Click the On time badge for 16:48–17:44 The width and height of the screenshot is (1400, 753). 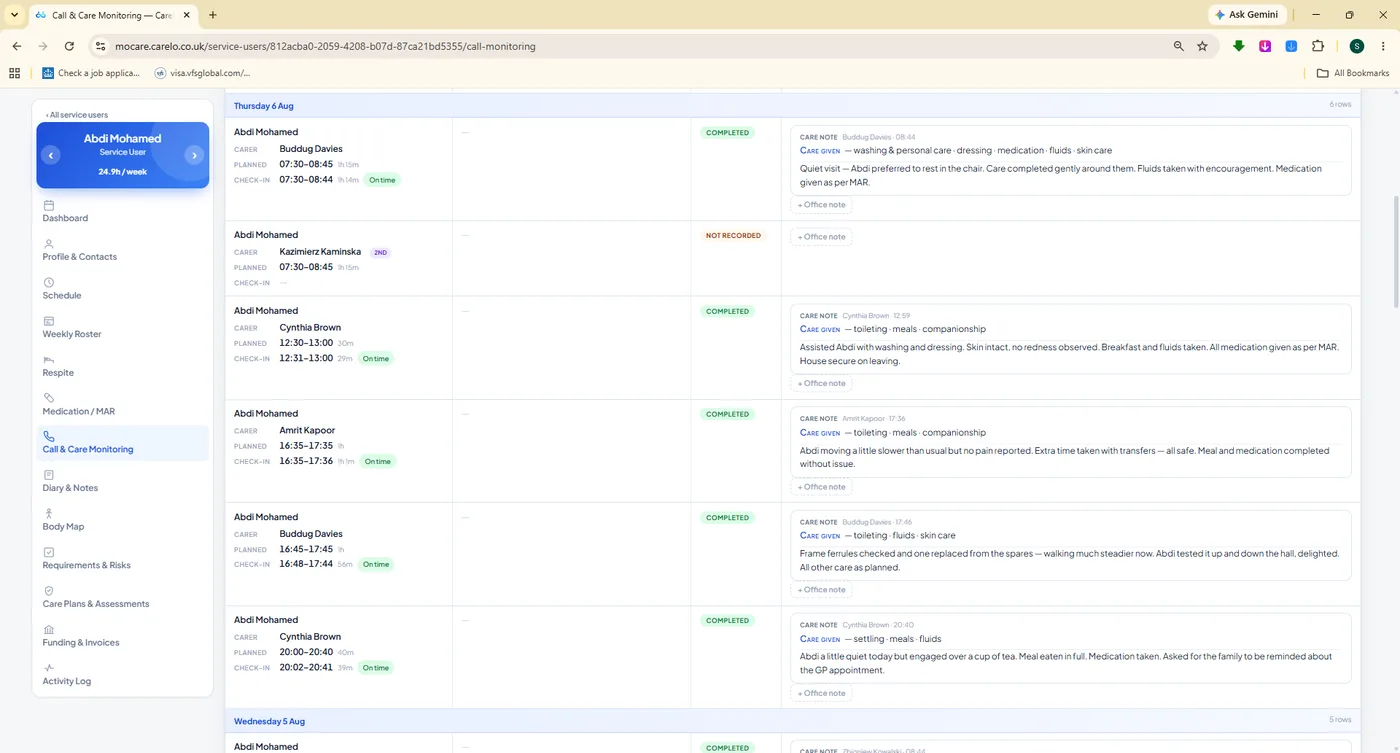(x=375, y=565)
